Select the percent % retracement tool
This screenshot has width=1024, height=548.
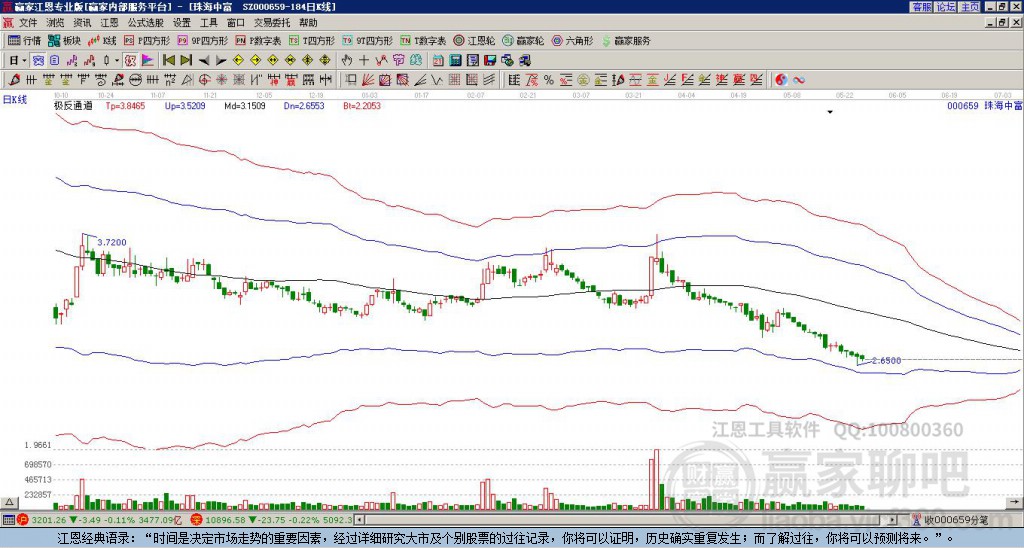(x=549, y=80)
